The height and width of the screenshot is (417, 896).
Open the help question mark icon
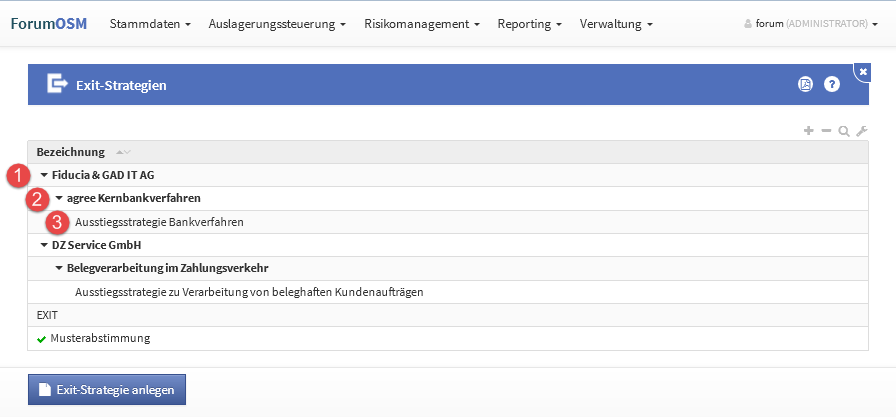tap(832, 85)
